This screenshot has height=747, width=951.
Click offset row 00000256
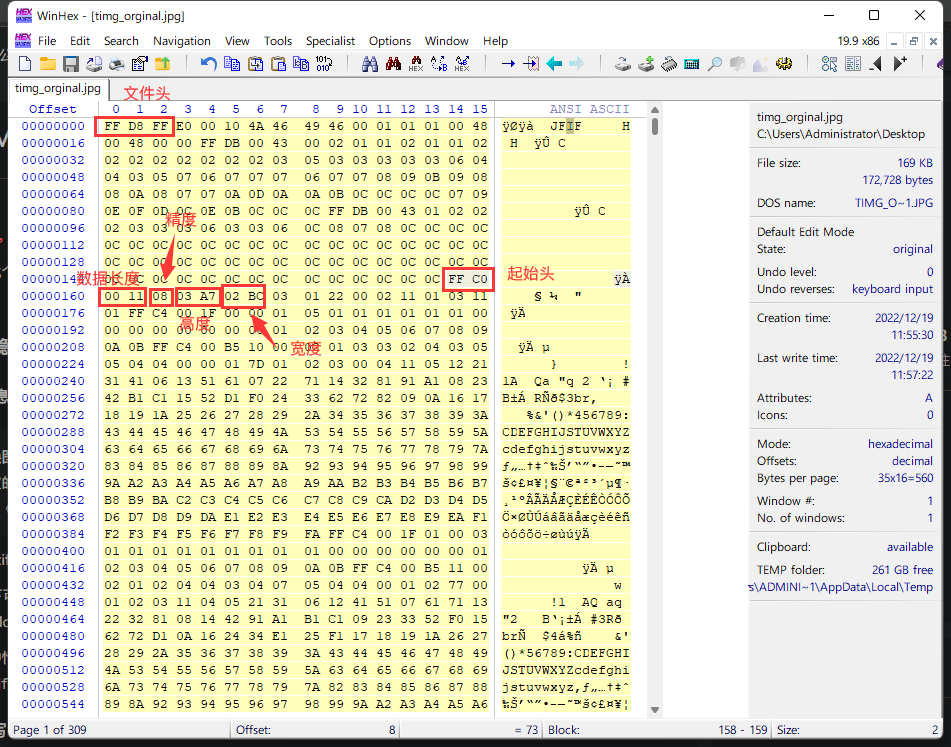(x=53, y=398)
